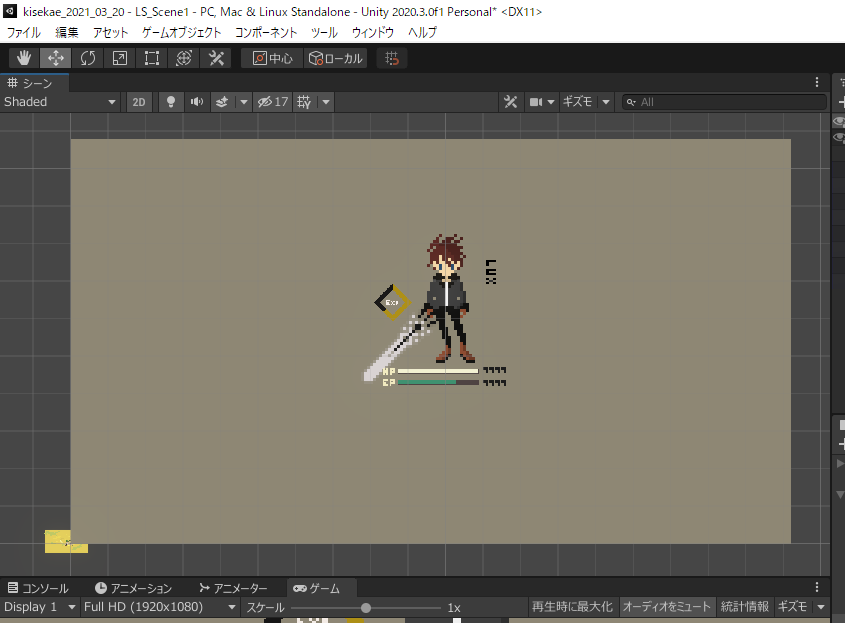845x623 pixels.
Task: Toggle 再生時に最大化 button
Action: point(572,607)
